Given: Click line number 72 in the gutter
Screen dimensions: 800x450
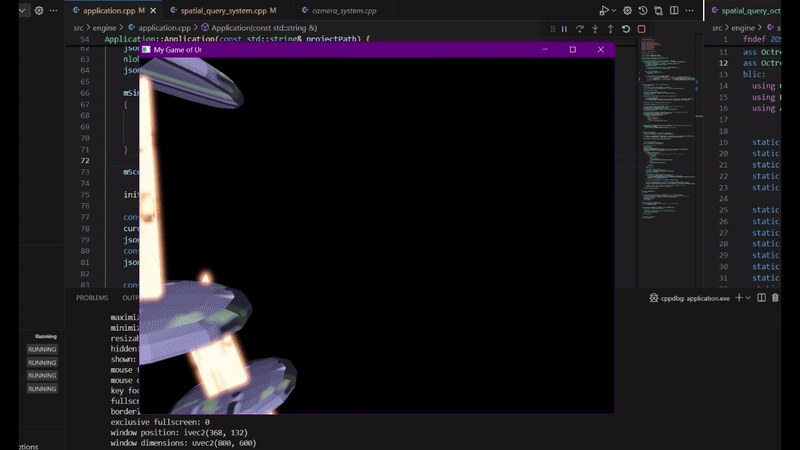Looking at the screenshot, I should 84,160.
